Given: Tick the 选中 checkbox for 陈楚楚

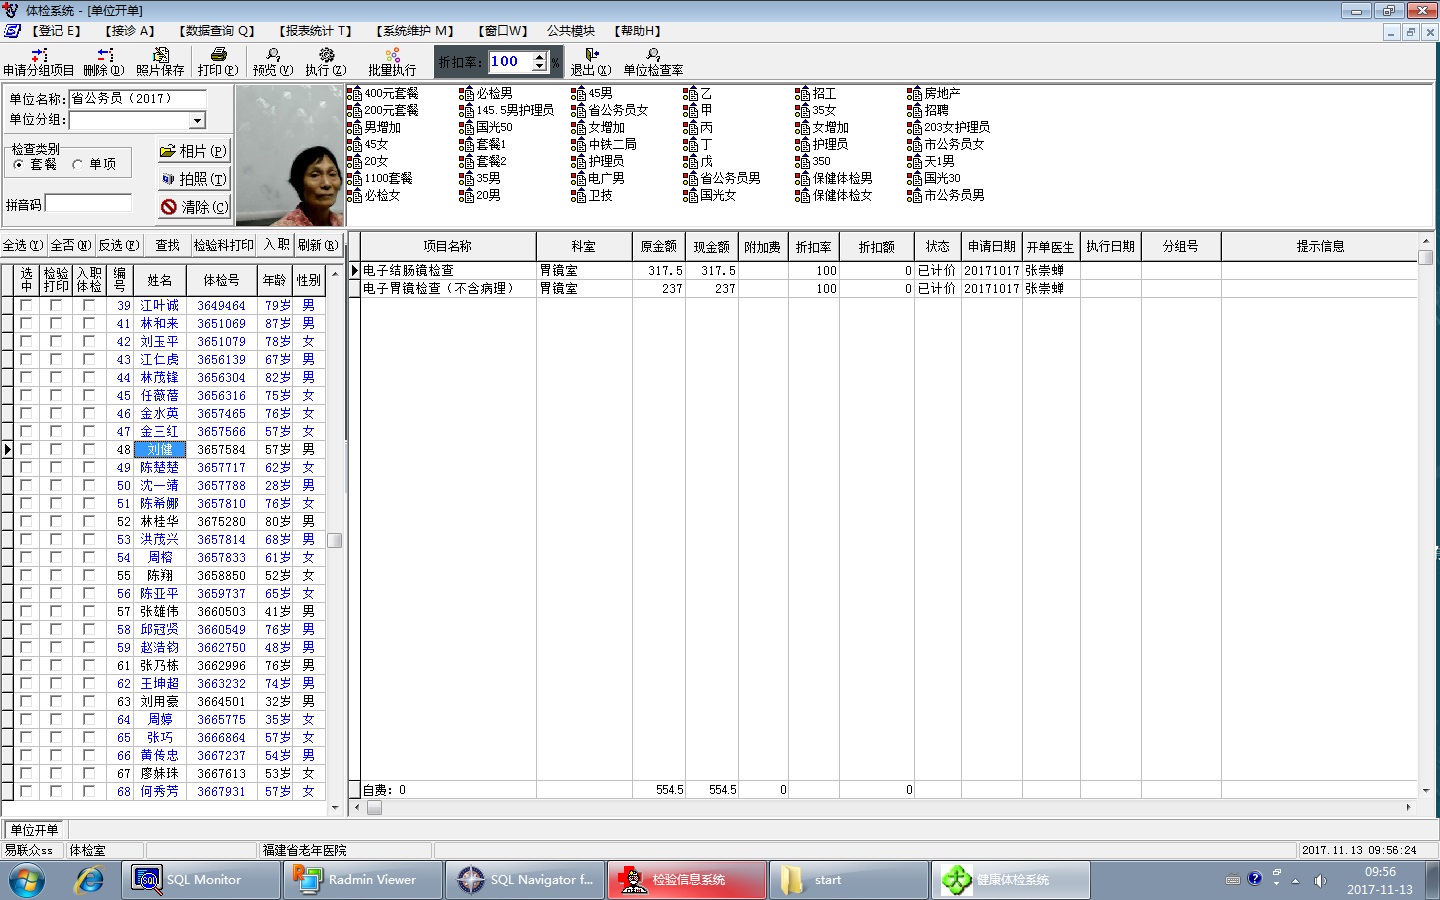Looking at the screenshot, I should 26,468.
